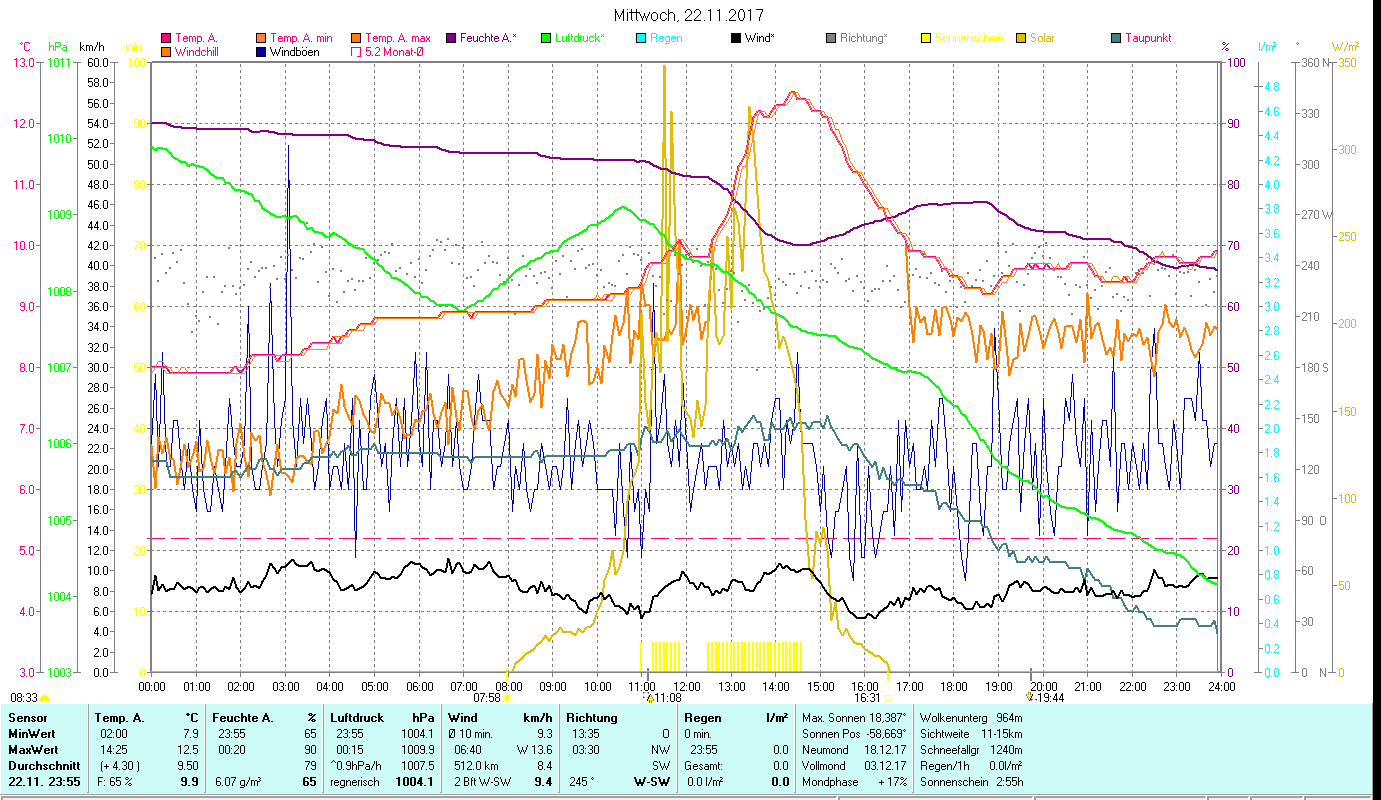Click the '06:00' hour label on the time axis
This screenshot has height=800, width=1381.
click(x=419, y=687)
